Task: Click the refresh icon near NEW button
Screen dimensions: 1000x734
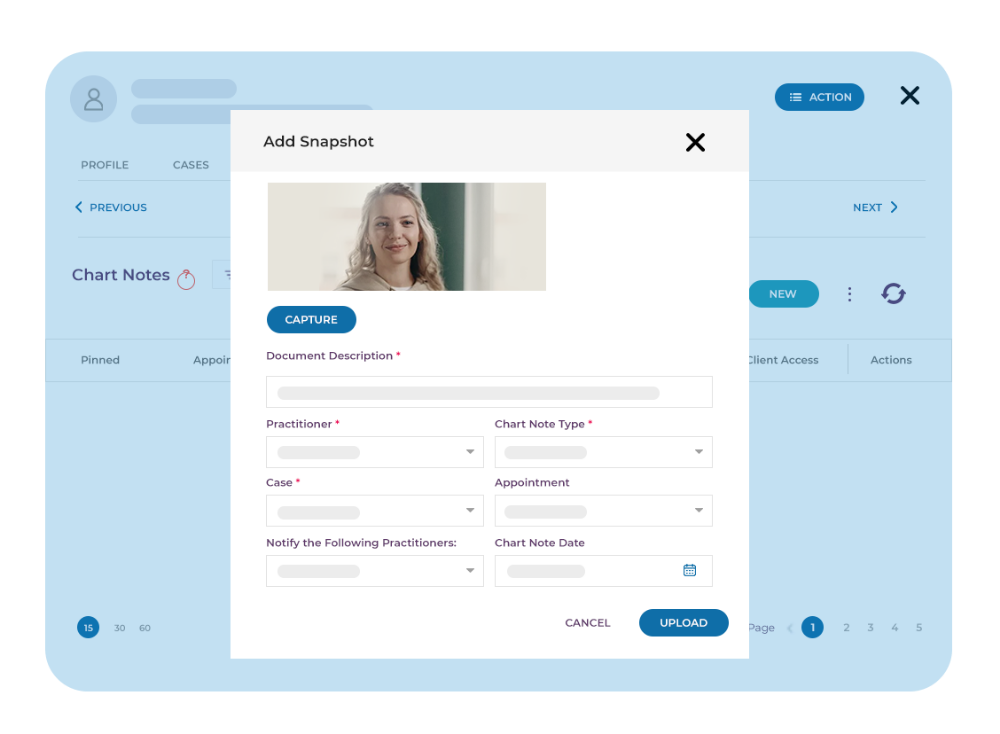Action: 892,293
